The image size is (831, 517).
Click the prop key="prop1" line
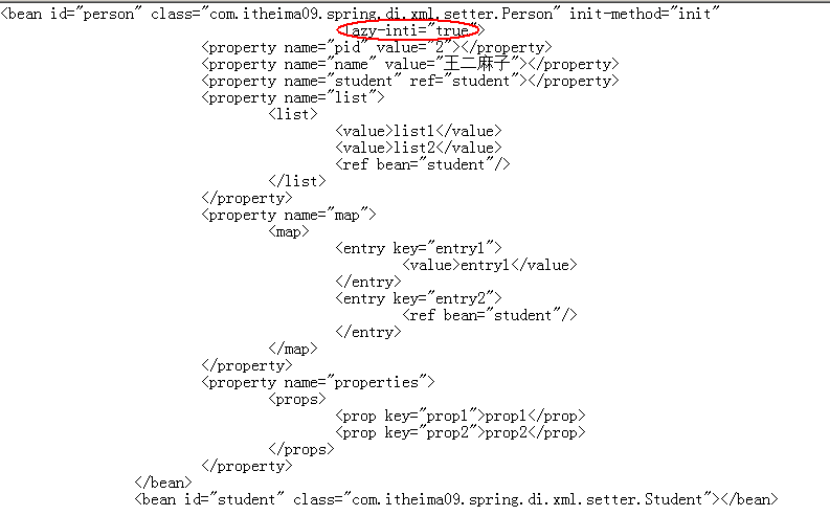click(x=460, y=416)
